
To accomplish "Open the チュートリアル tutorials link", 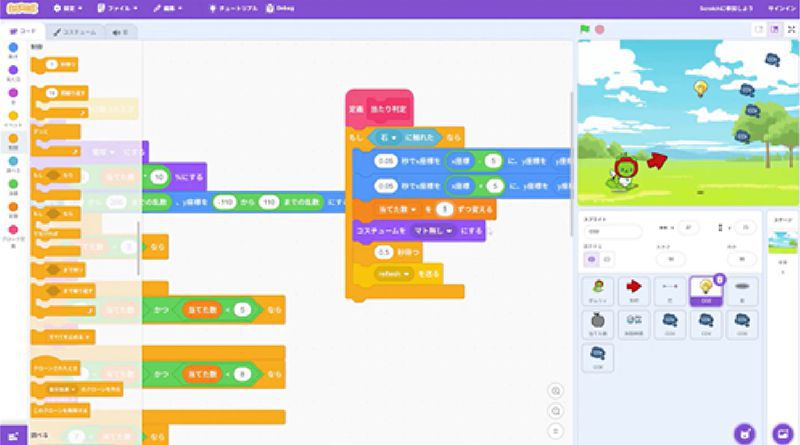I will 234,8.
